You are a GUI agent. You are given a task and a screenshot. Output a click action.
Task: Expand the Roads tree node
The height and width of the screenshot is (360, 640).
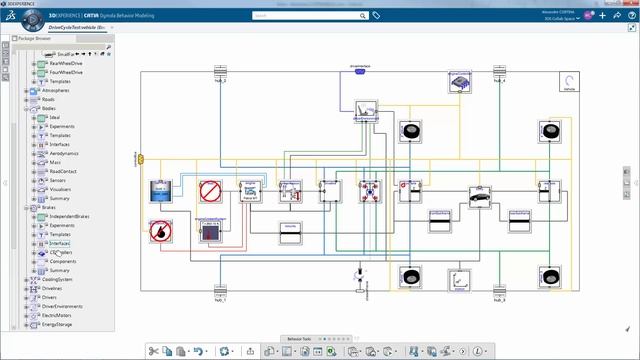pos(27,100)
